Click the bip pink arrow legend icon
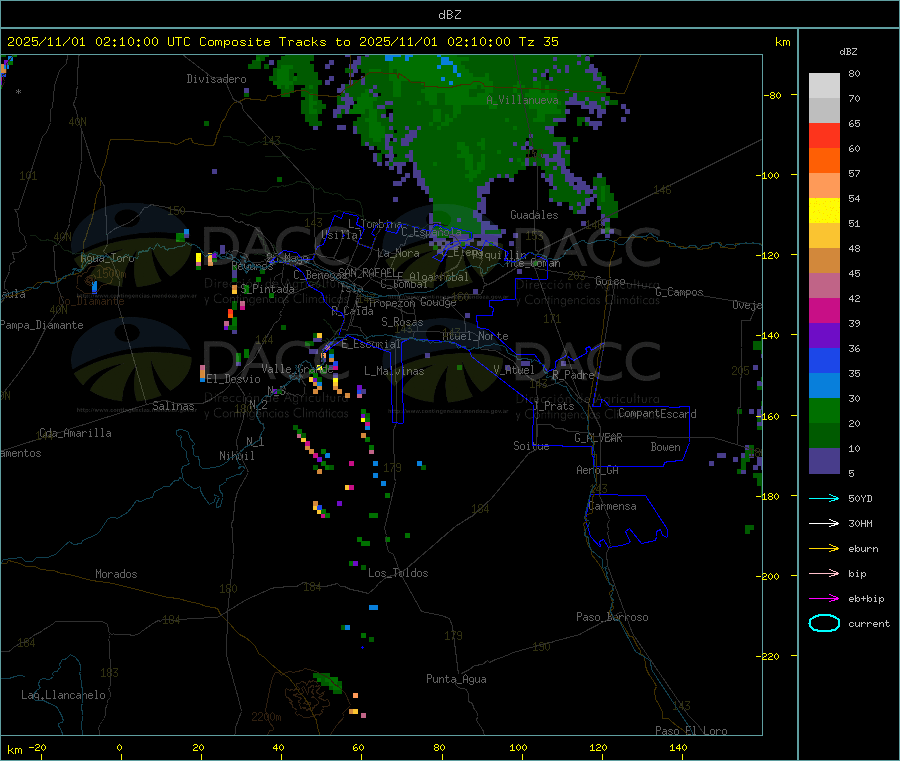This screenshot has width=900, height=761. 824,573
